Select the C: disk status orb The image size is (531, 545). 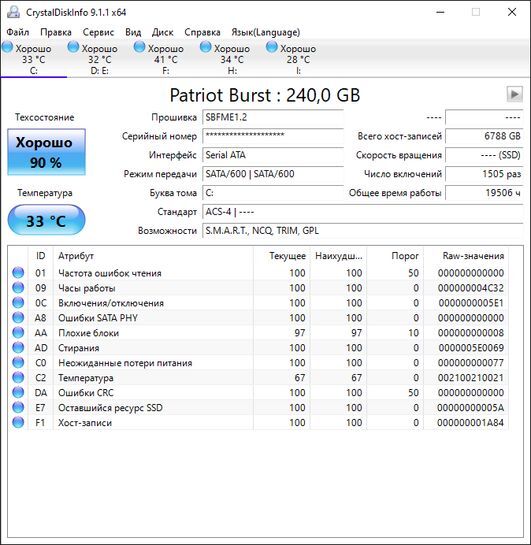click(8, 47)
